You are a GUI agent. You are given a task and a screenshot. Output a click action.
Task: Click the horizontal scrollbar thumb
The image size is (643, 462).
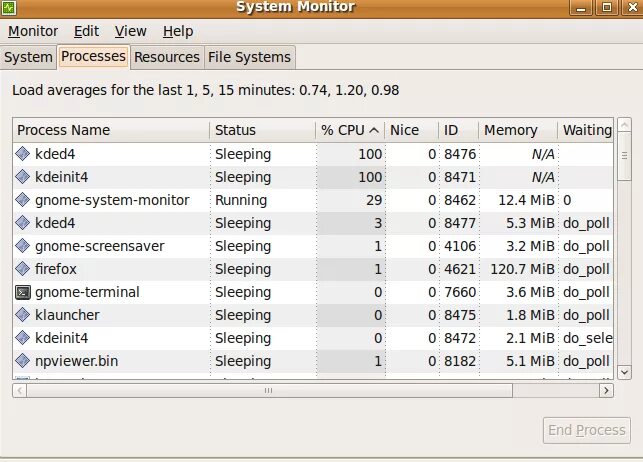(x=267, y=391)
